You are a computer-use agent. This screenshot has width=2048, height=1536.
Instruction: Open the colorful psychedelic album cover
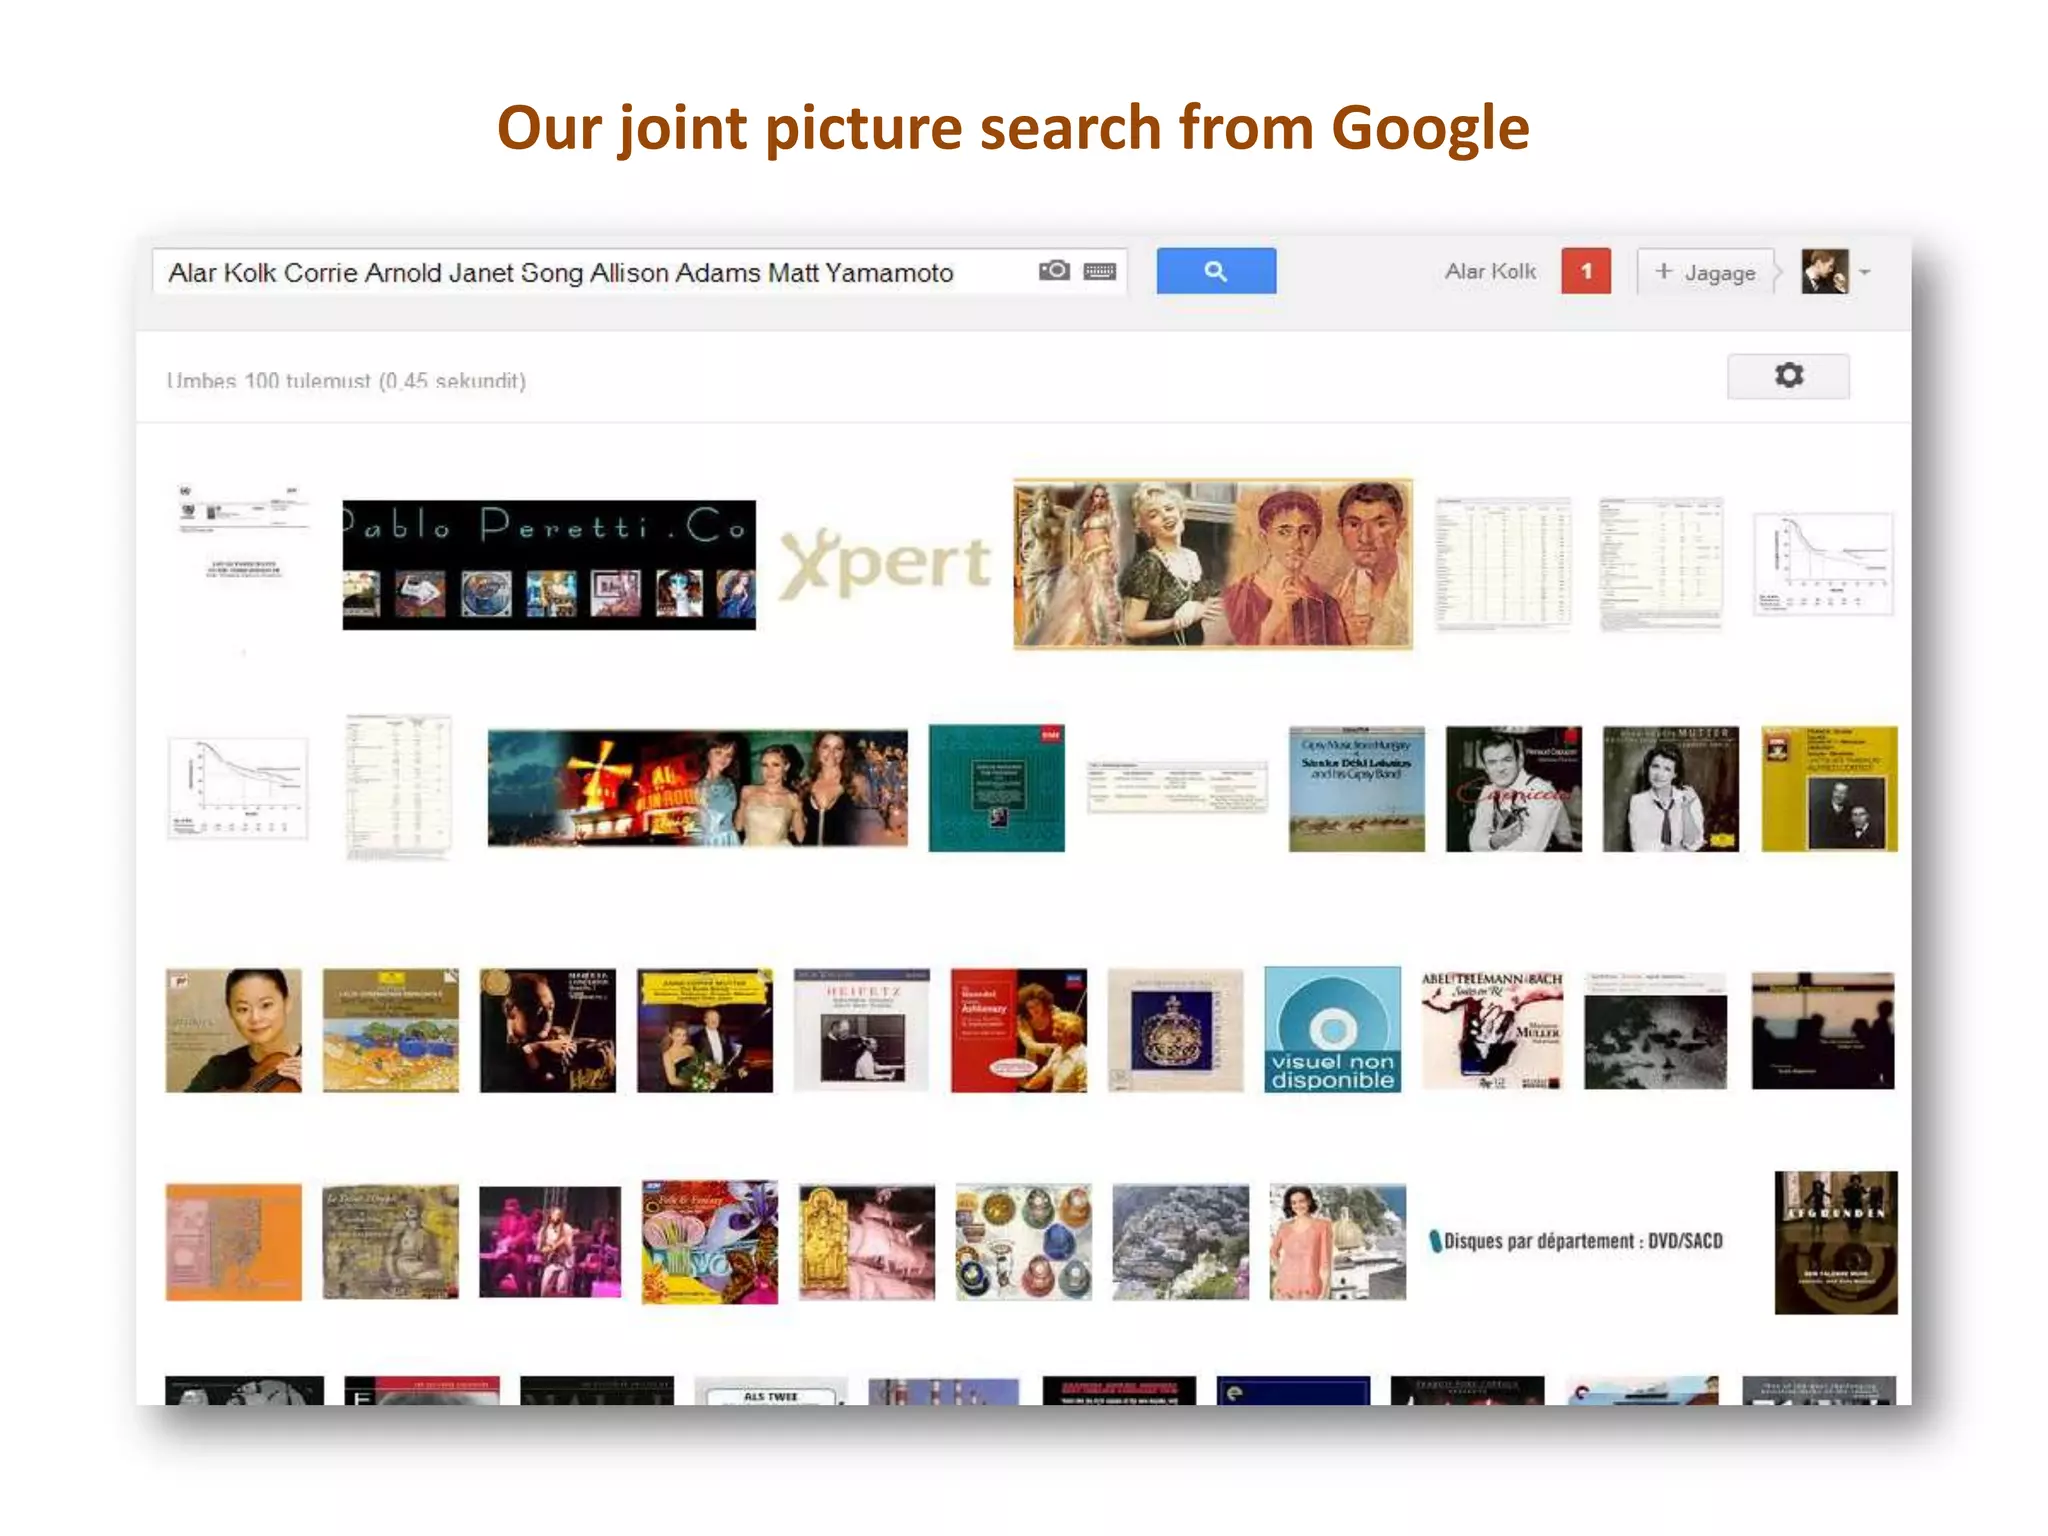[709, 1242]
